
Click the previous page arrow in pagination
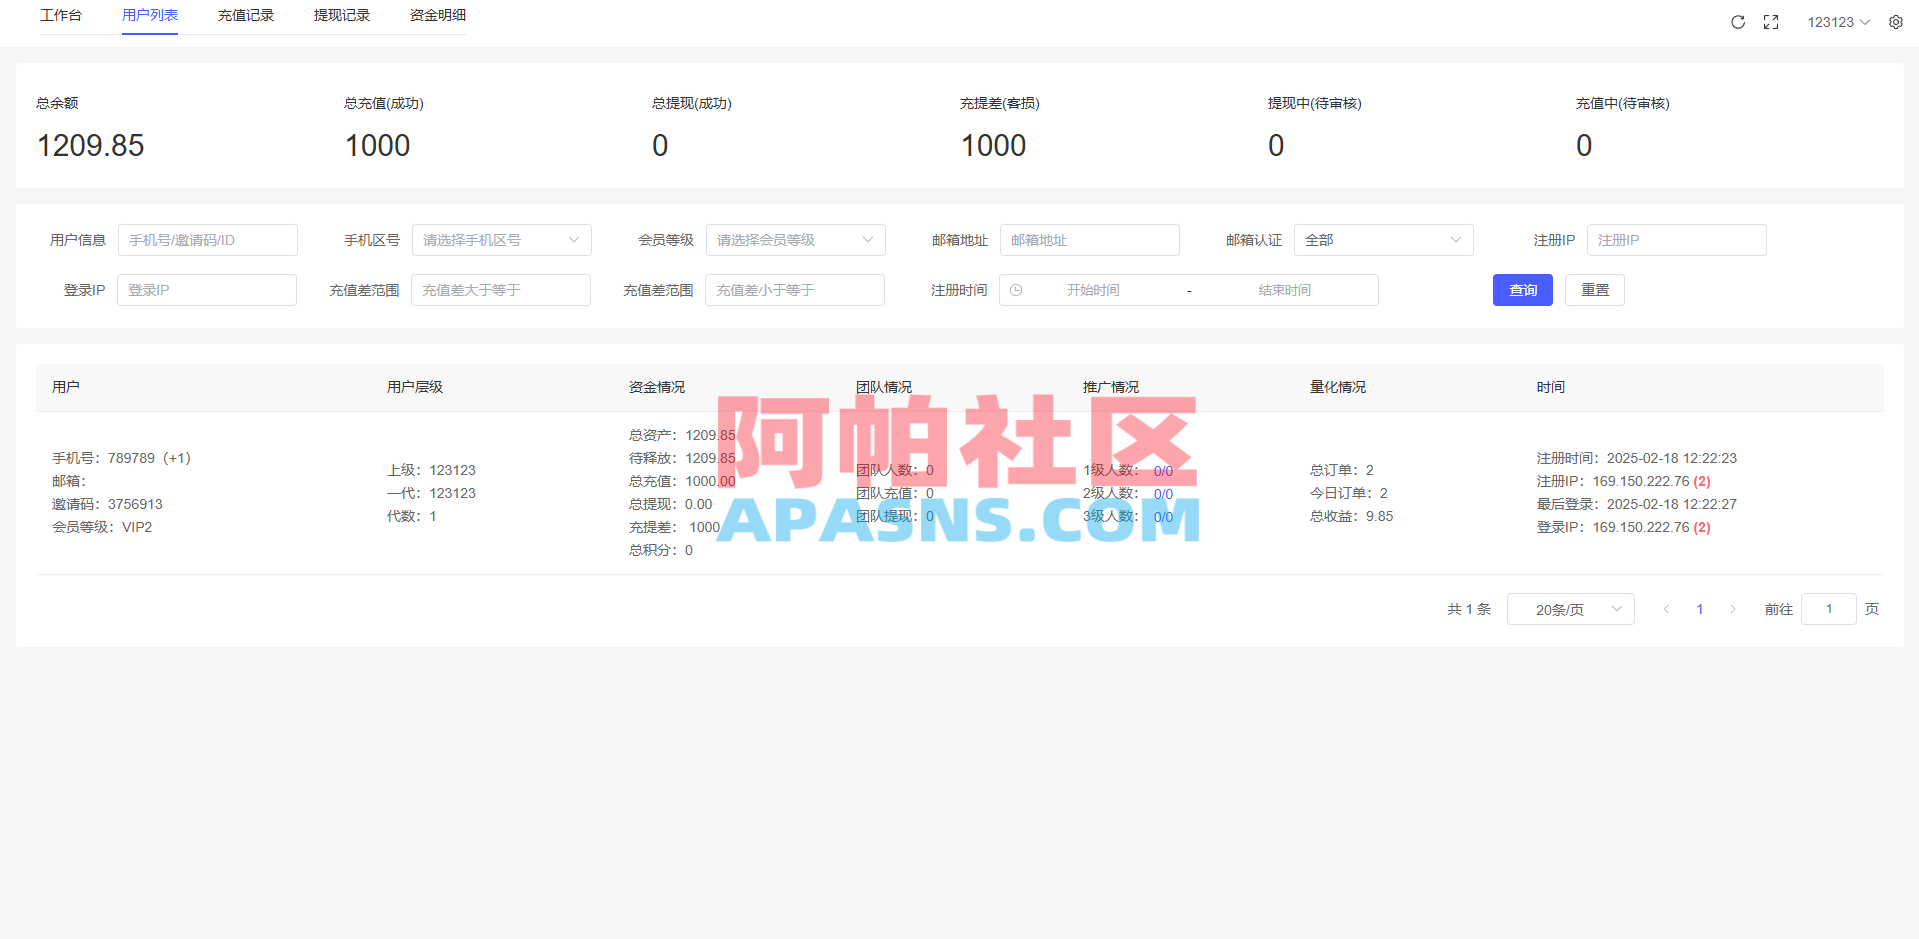coord(1666,608)
